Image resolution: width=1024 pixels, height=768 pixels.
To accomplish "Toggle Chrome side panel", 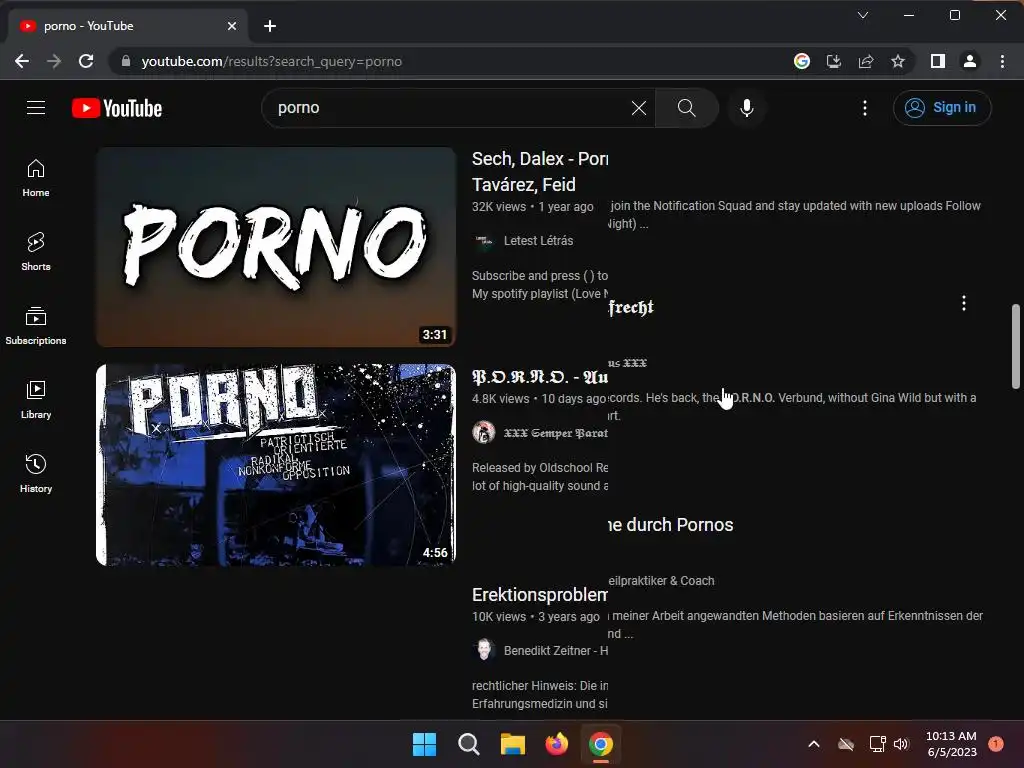I will (x=938, y=61).
